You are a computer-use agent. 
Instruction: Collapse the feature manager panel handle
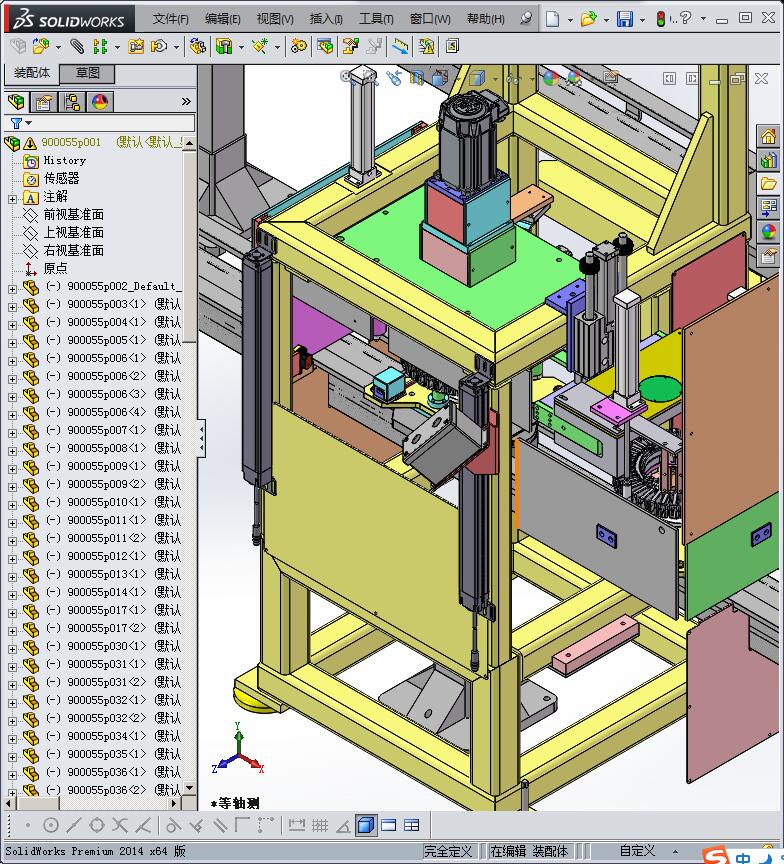pos(202,439)
